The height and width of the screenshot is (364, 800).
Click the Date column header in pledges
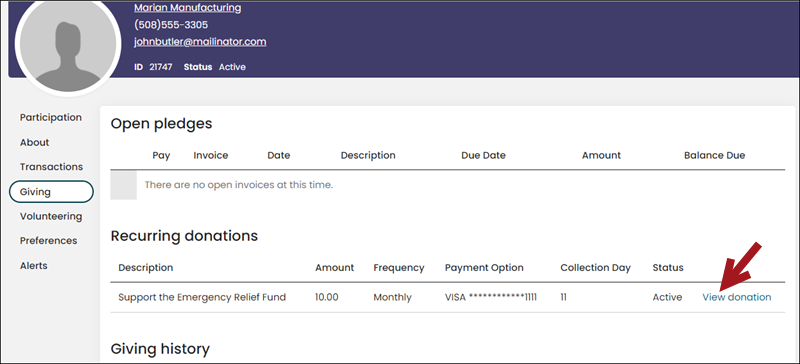click(279, 155)
